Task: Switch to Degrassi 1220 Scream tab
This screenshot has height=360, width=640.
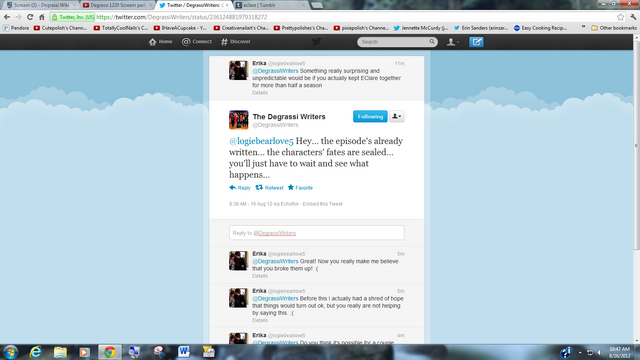Action: click(117, 5)
